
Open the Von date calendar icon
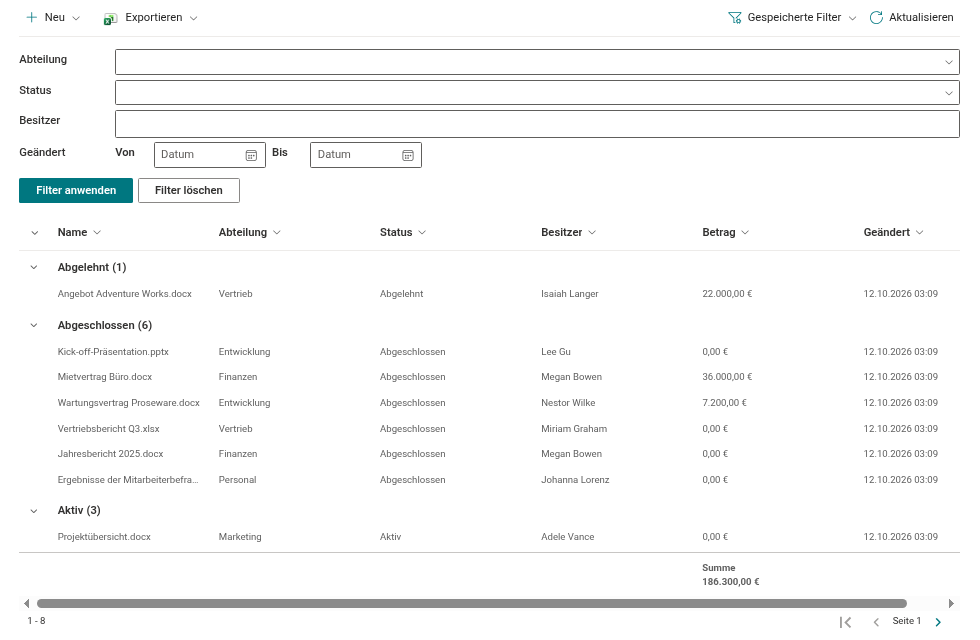(x=251, y=155)
